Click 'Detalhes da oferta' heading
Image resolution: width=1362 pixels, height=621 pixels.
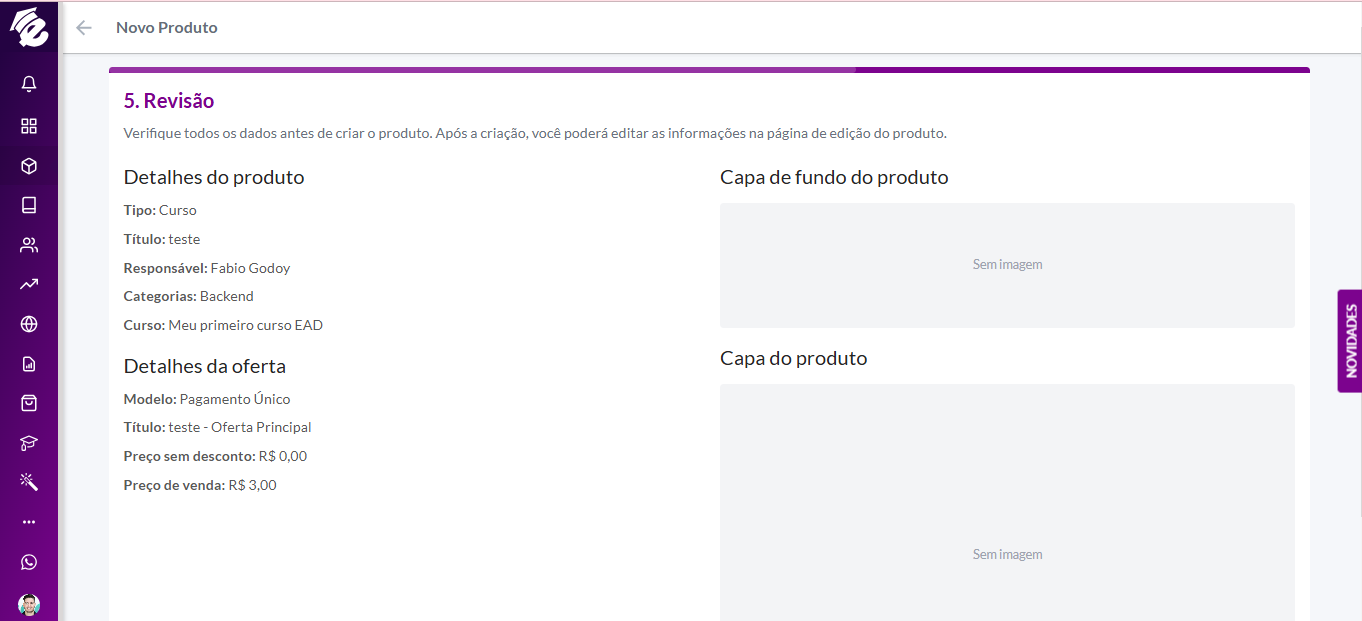pyautogui.click(x=205, y=366)
